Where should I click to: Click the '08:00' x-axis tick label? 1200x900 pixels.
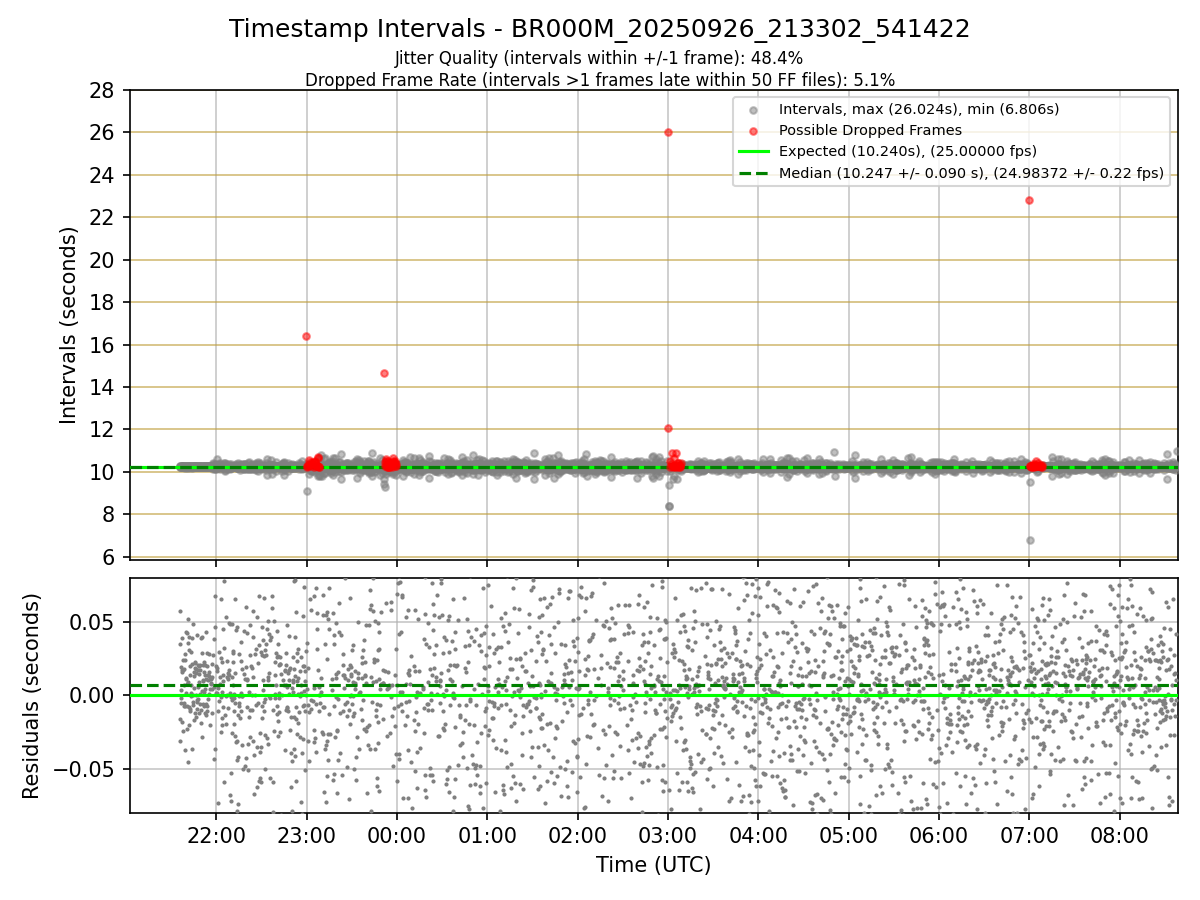[1119, 835]
